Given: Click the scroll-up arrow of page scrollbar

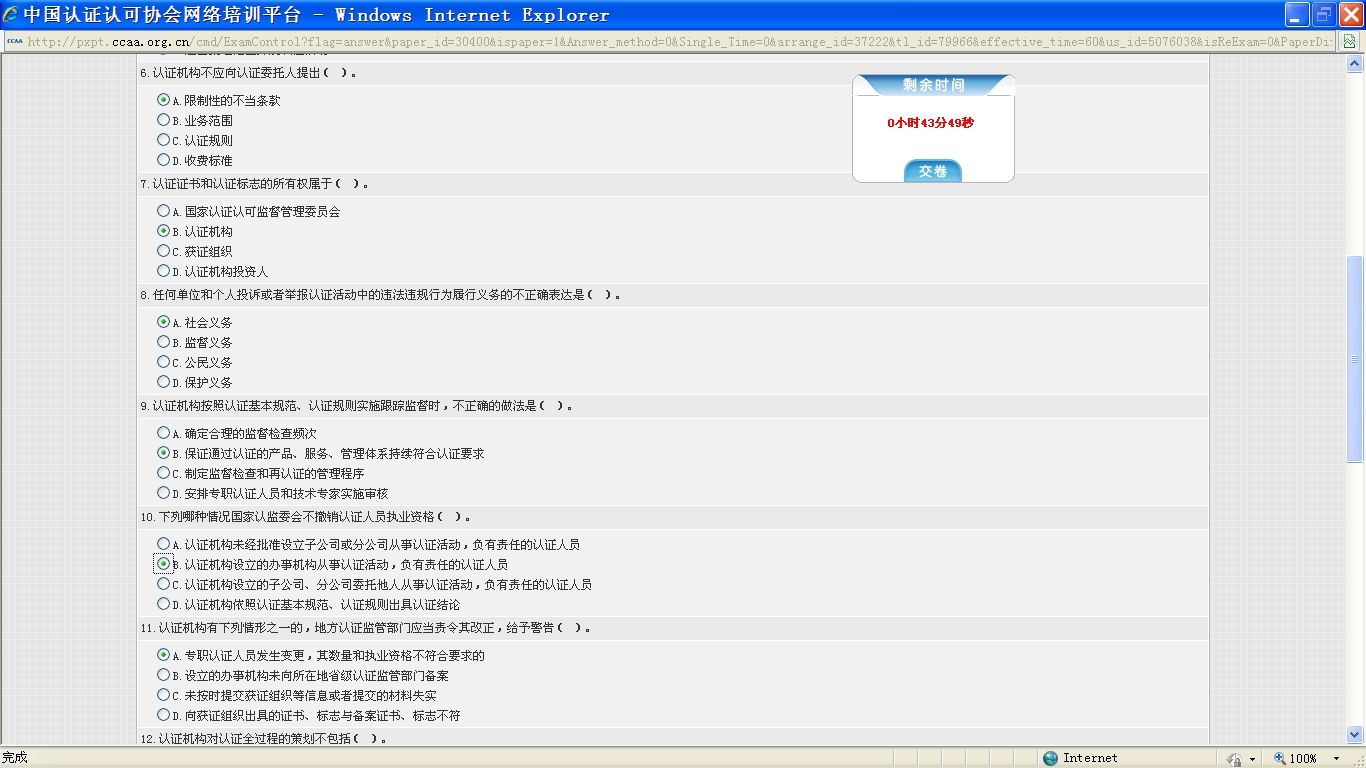Looking at the screenshot, I should pyautogui.click(x=1356, y=64).
